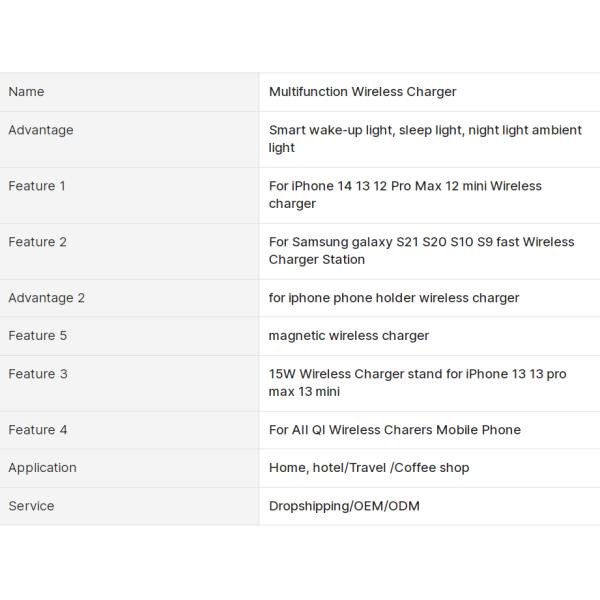Select the "For All QI Wireless" value

tap(395, 430)
